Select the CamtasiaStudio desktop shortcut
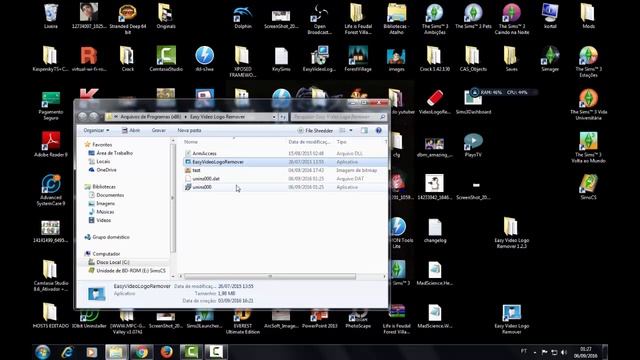 166,59
